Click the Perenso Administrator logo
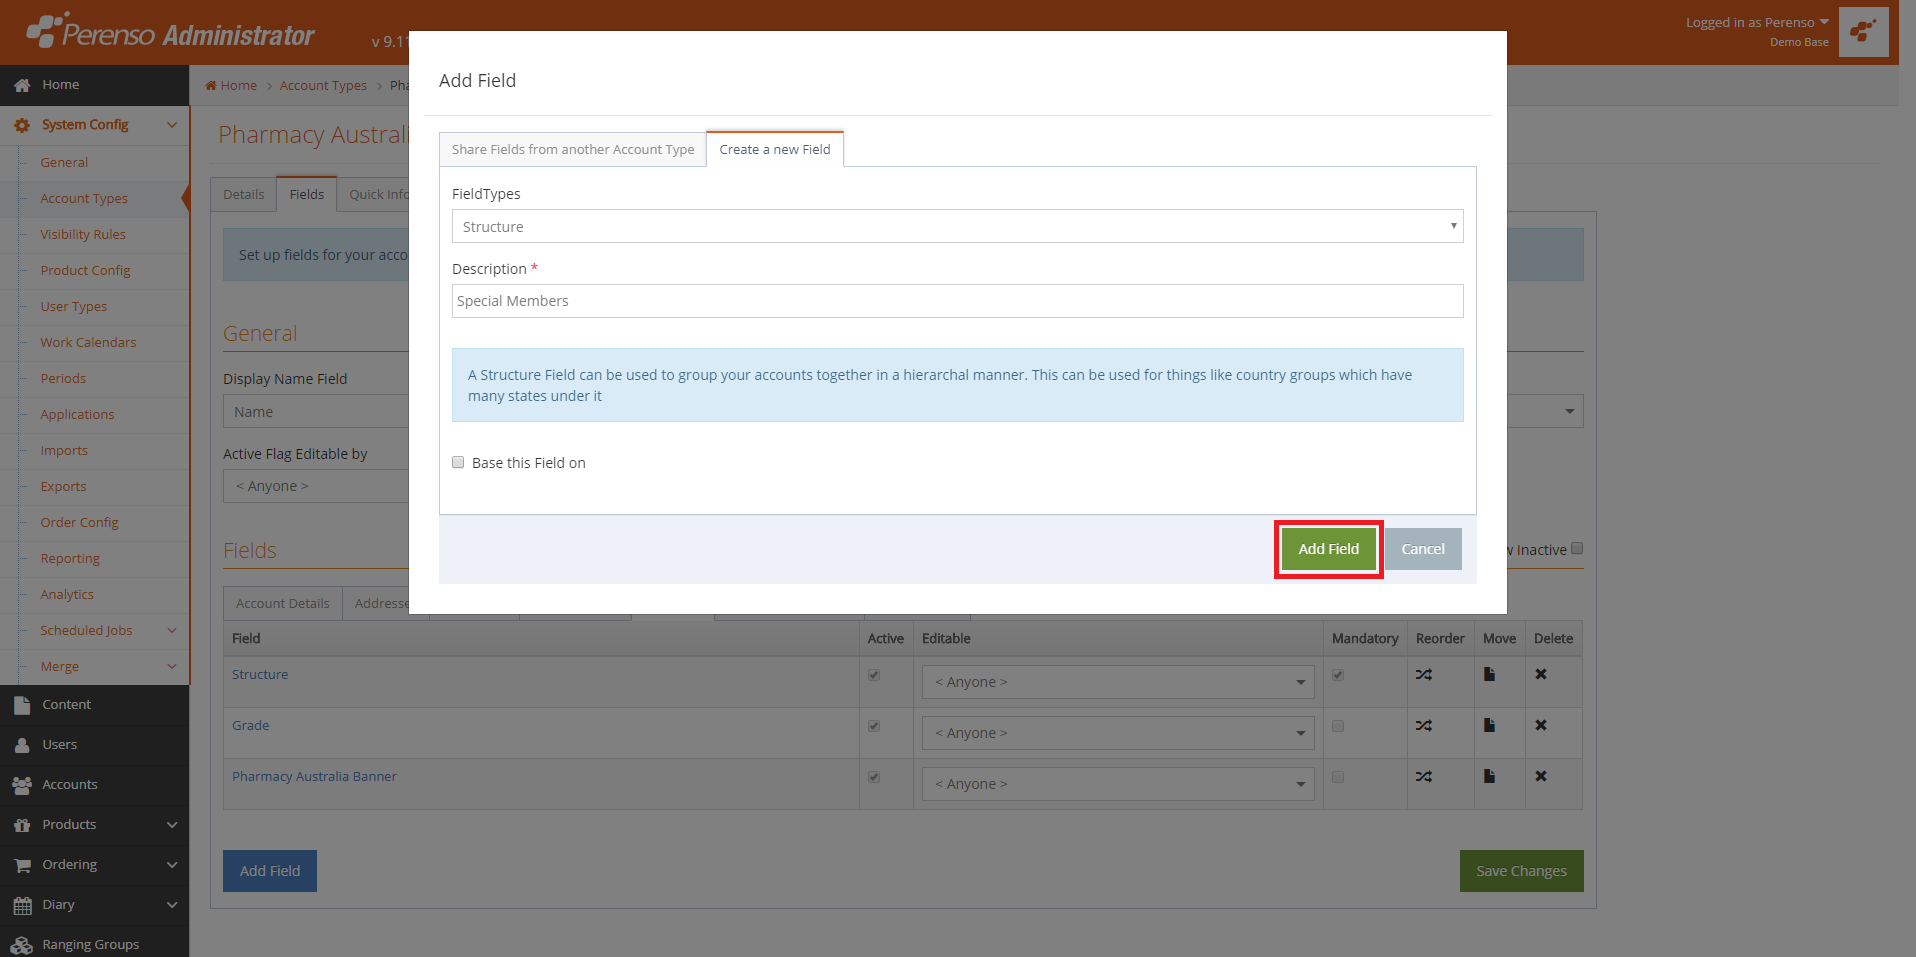The image size is (1916, 957). click(170, 33)
